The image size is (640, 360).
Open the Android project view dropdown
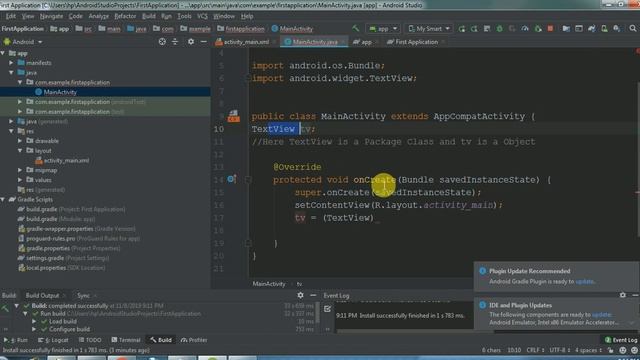(23, 42)
